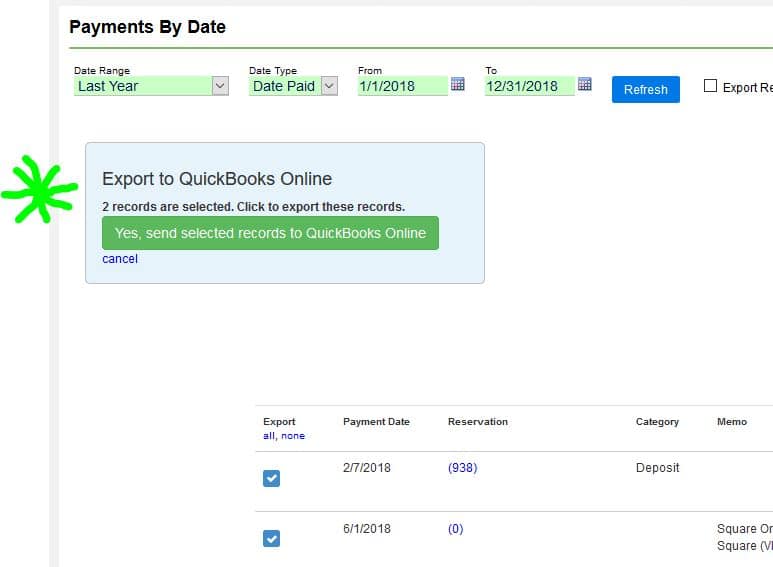Select all records via 'all' link
Screen dimensions: 773x567
pos(269,436)
